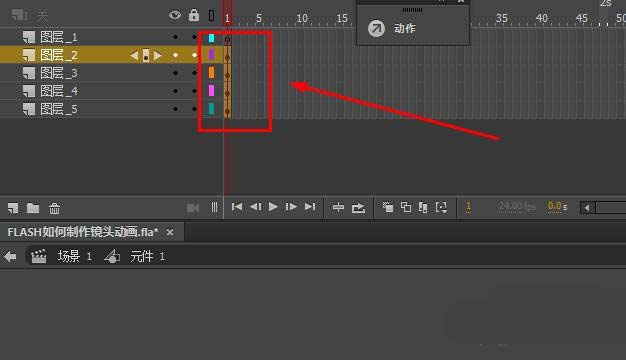Go to previous keyframe arrow on 图层_2
Image resolution: width=626 pixels, height=360 pixels.
click(134, 55)
